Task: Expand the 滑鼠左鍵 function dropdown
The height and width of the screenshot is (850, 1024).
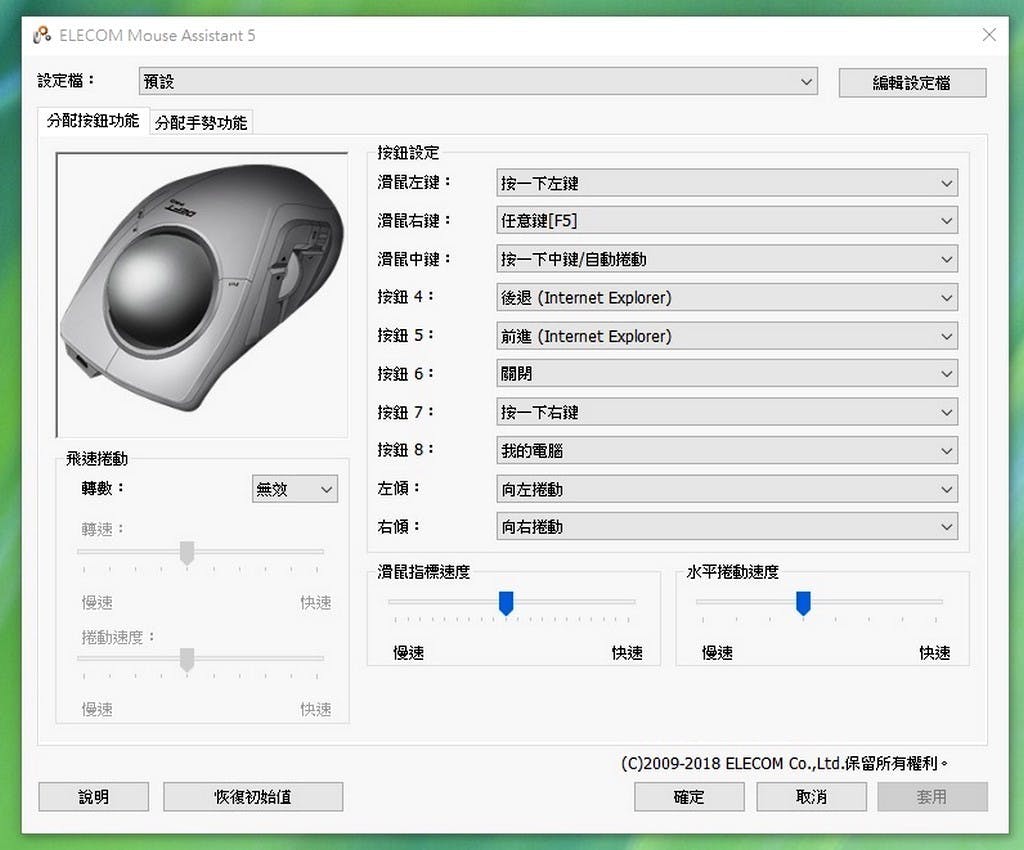Action: 727,183
